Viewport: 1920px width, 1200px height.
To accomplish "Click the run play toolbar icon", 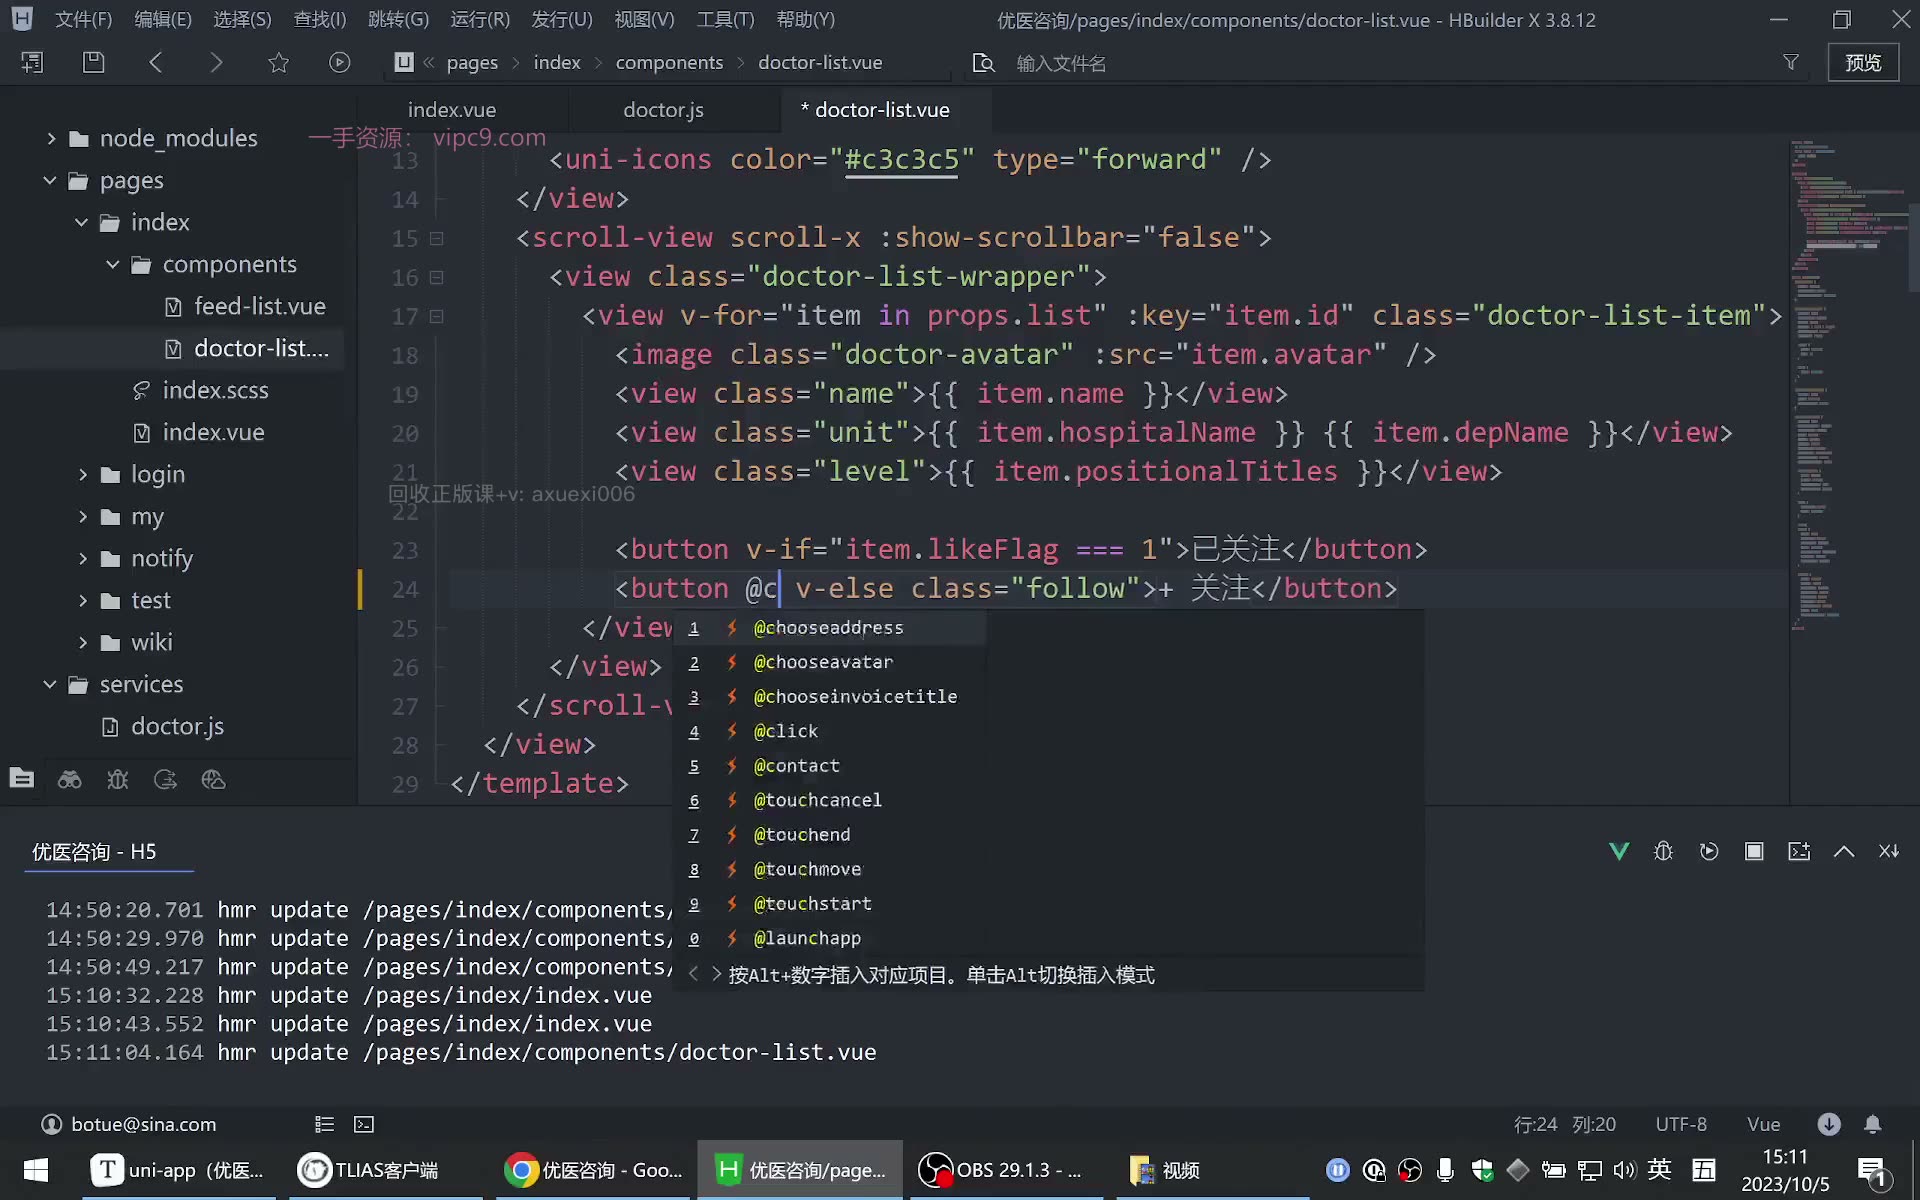I will pos(340,62).
